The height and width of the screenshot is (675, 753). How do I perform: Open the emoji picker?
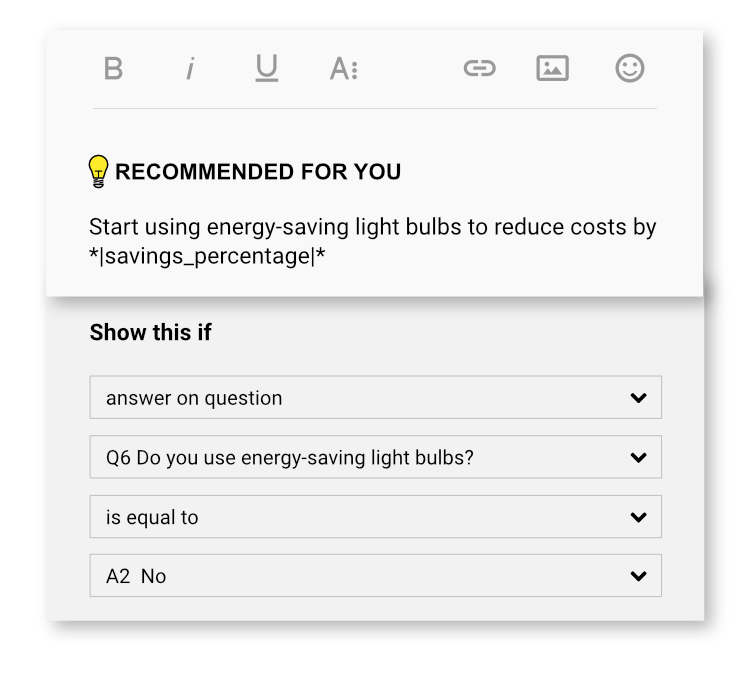[x=629, y=68]
